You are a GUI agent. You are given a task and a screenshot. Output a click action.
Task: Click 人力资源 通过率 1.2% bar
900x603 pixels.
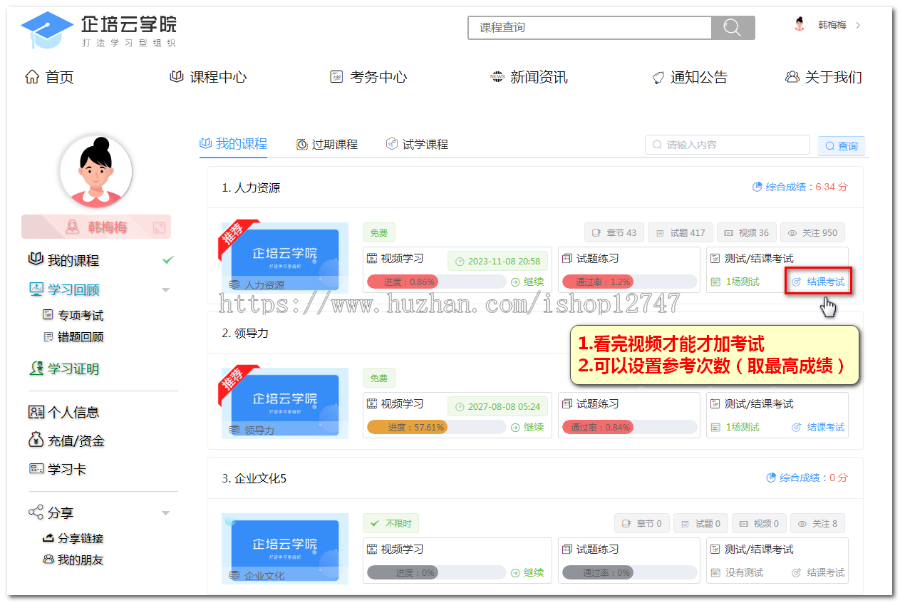point(630,282)
